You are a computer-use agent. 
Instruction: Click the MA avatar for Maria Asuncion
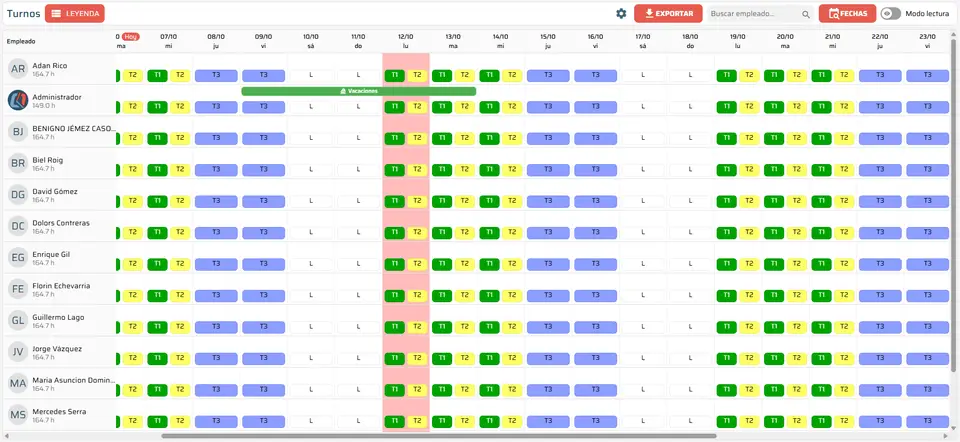pyautogui.click(x=18, y=384)
